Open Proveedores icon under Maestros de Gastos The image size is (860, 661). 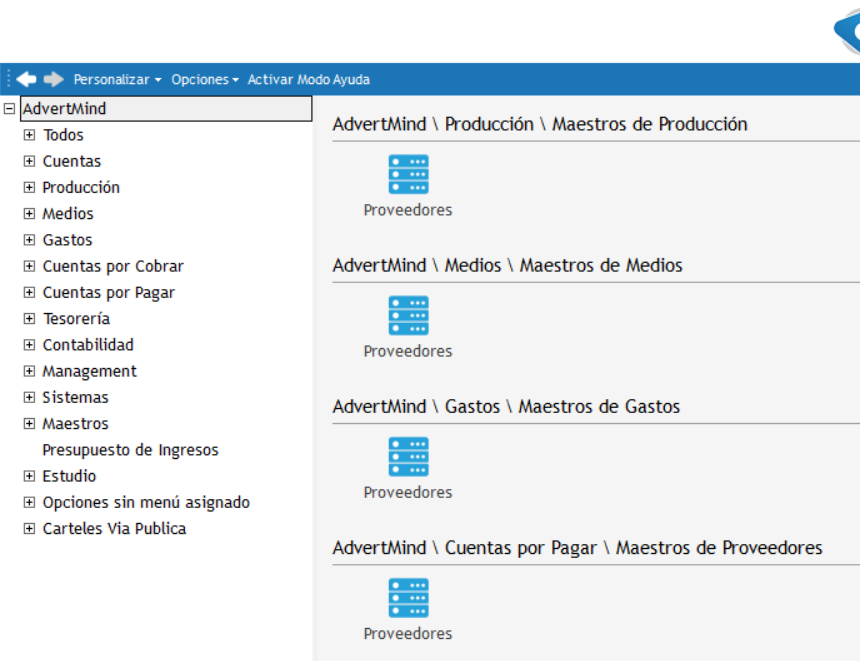408,457
